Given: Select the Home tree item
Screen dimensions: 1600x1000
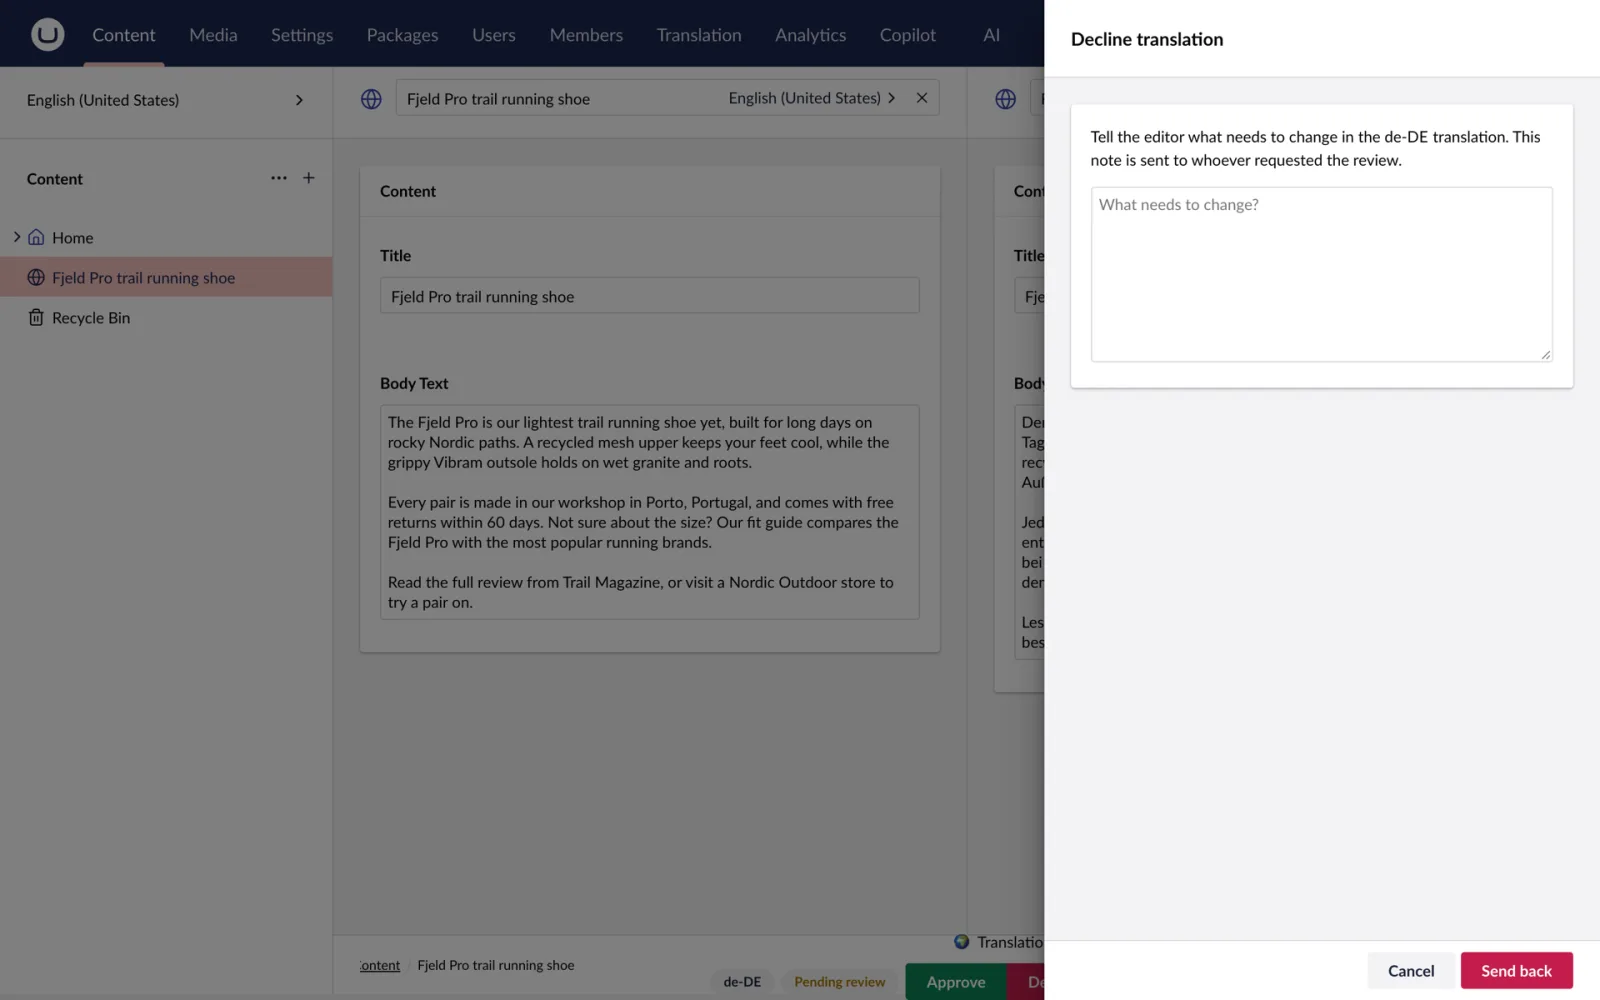Looking at the screenshot, I should pos(73,238).
